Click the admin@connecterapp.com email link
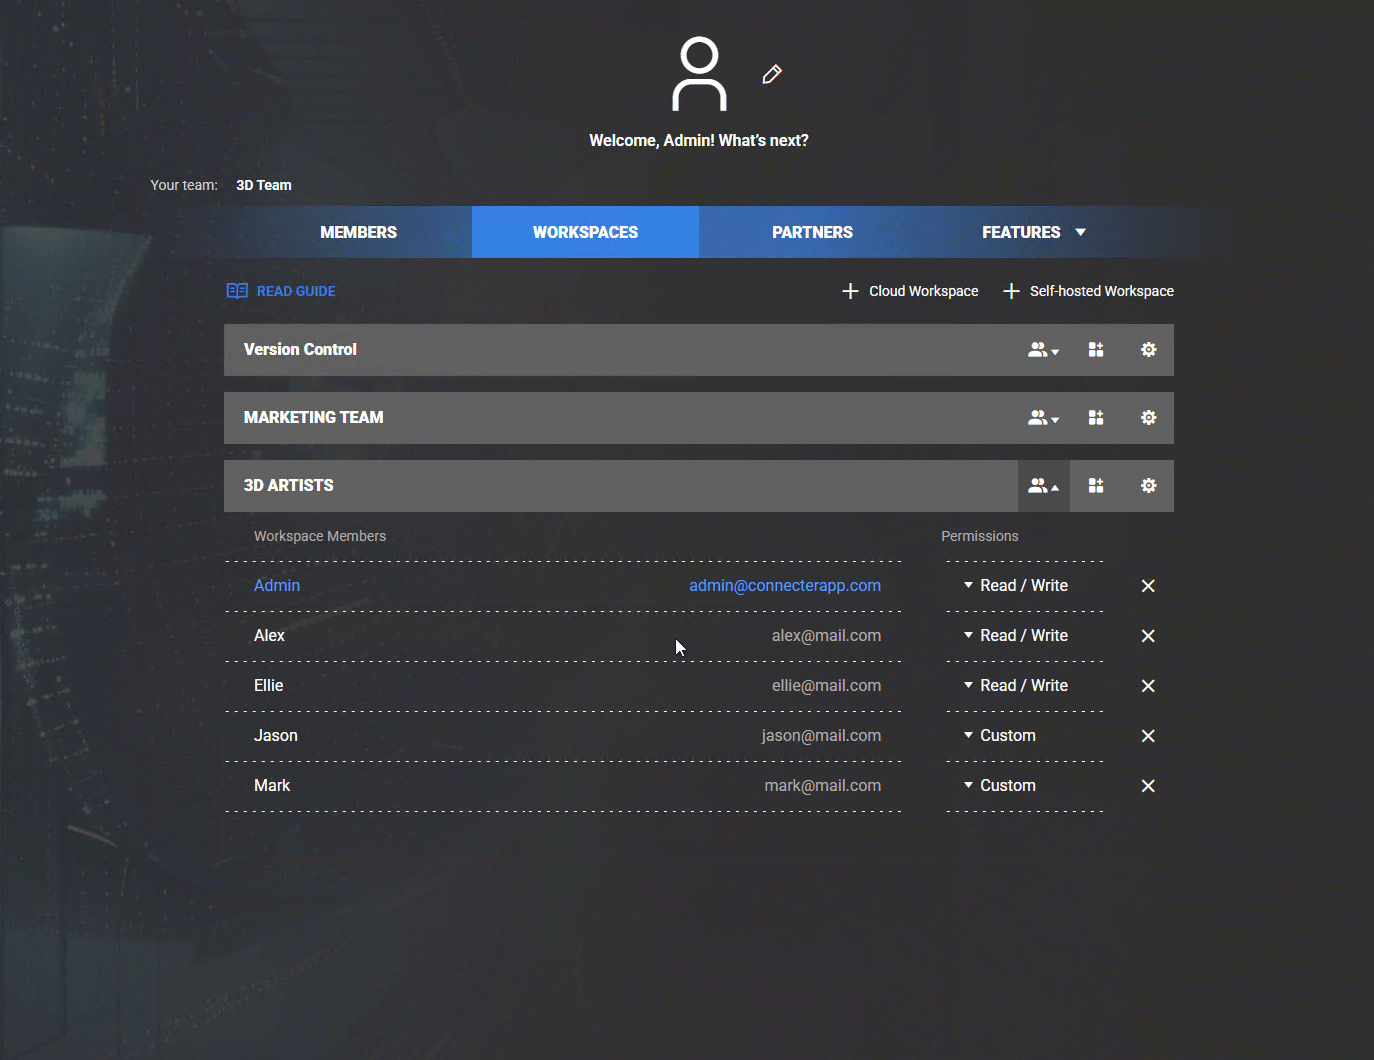 point(785,586)
